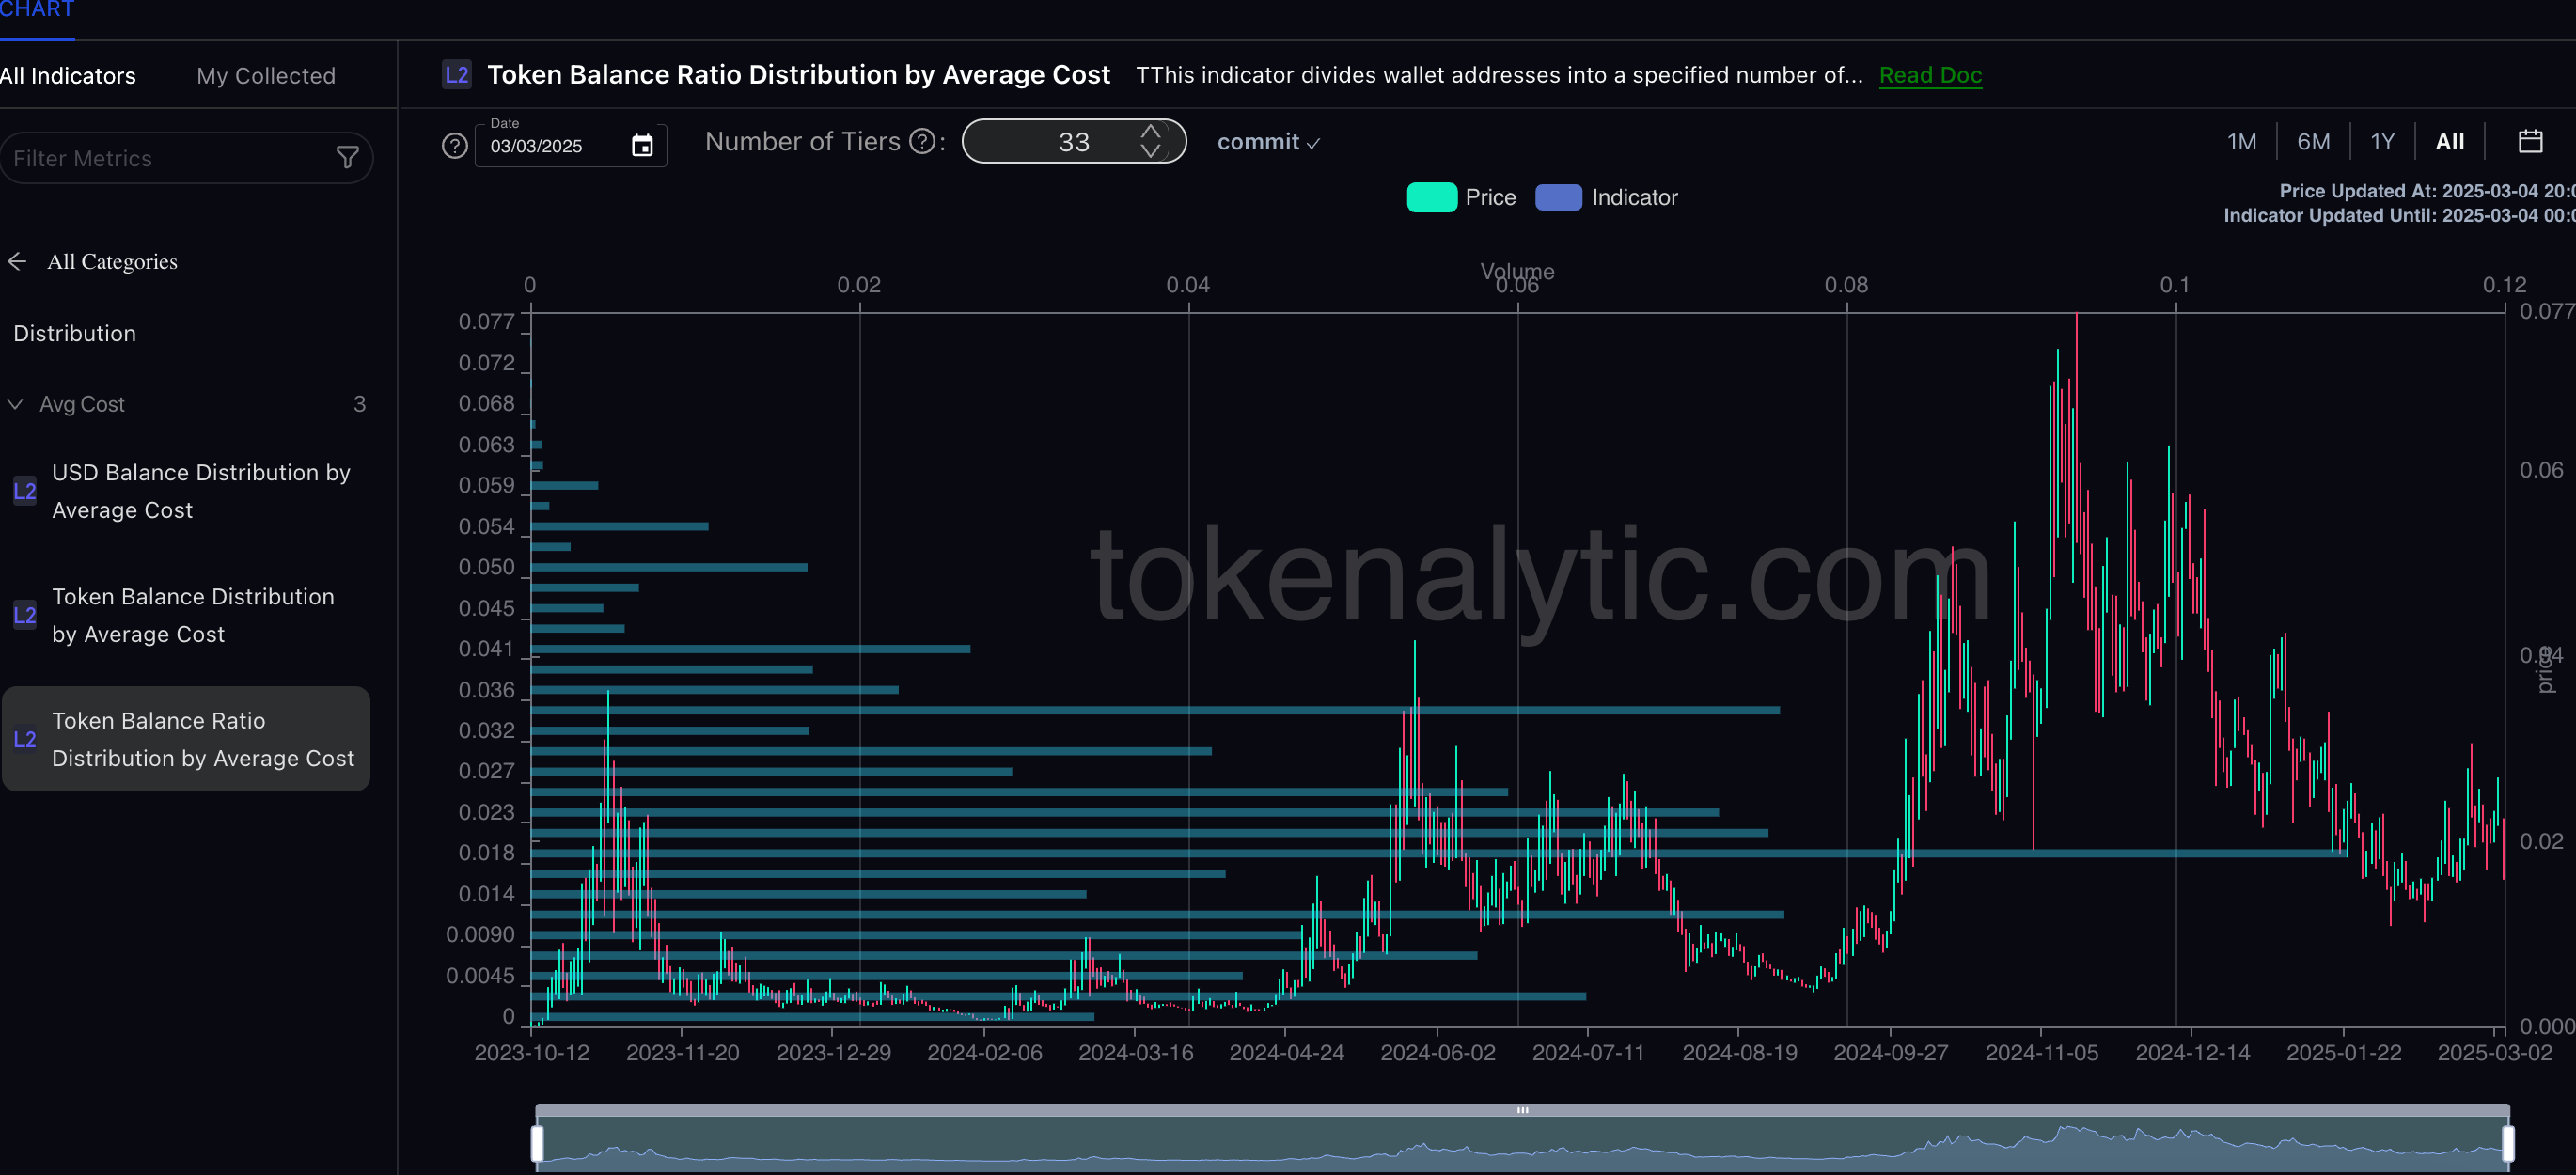The height and width of the screenshot is (1175, 2576).
Task: Click the Avg Cost count 3
Action: 359,404
